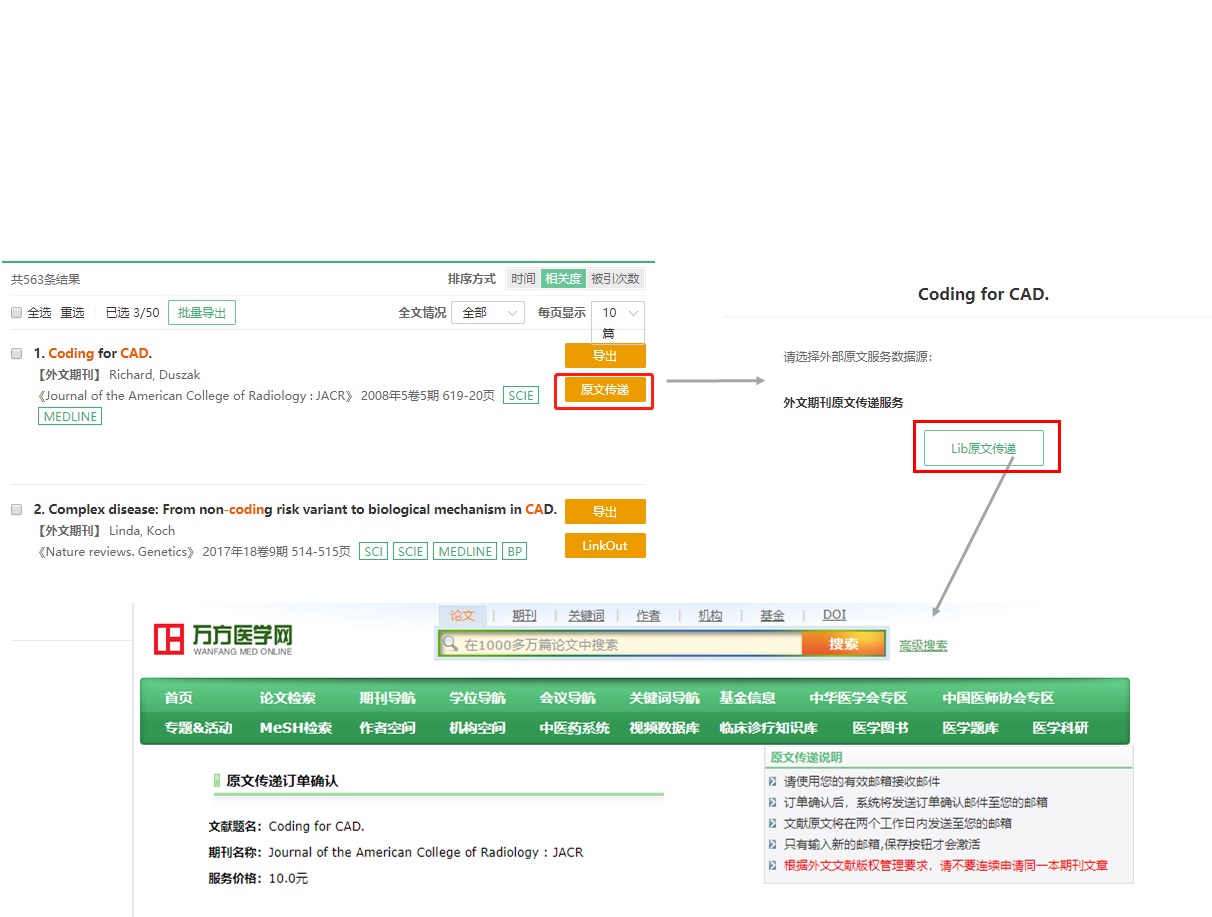1212x917 pixels.
Task: Click 批量导出 batch export button
Action: pyautogui.click(x=202, y=313)
